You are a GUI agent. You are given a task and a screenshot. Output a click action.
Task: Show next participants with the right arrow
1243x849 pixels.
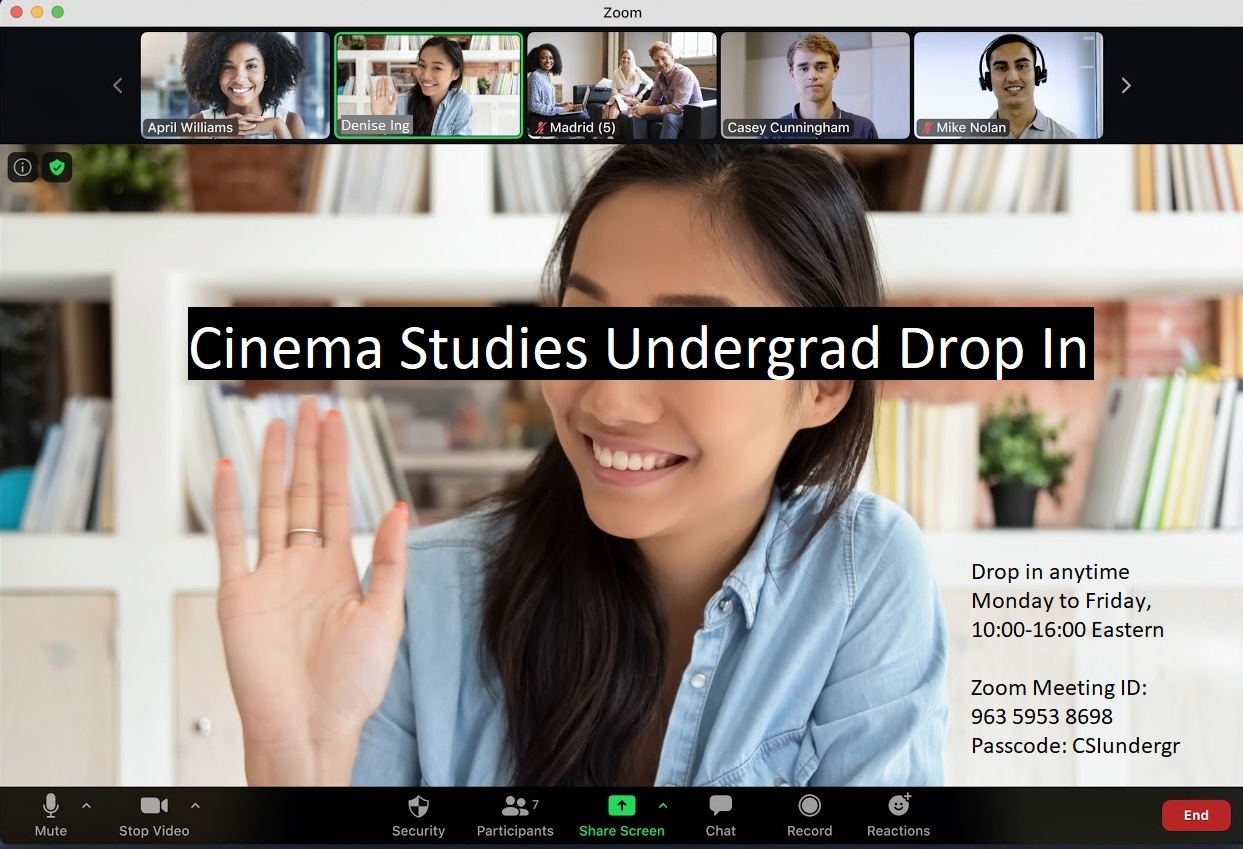[x=1126, y=86]
